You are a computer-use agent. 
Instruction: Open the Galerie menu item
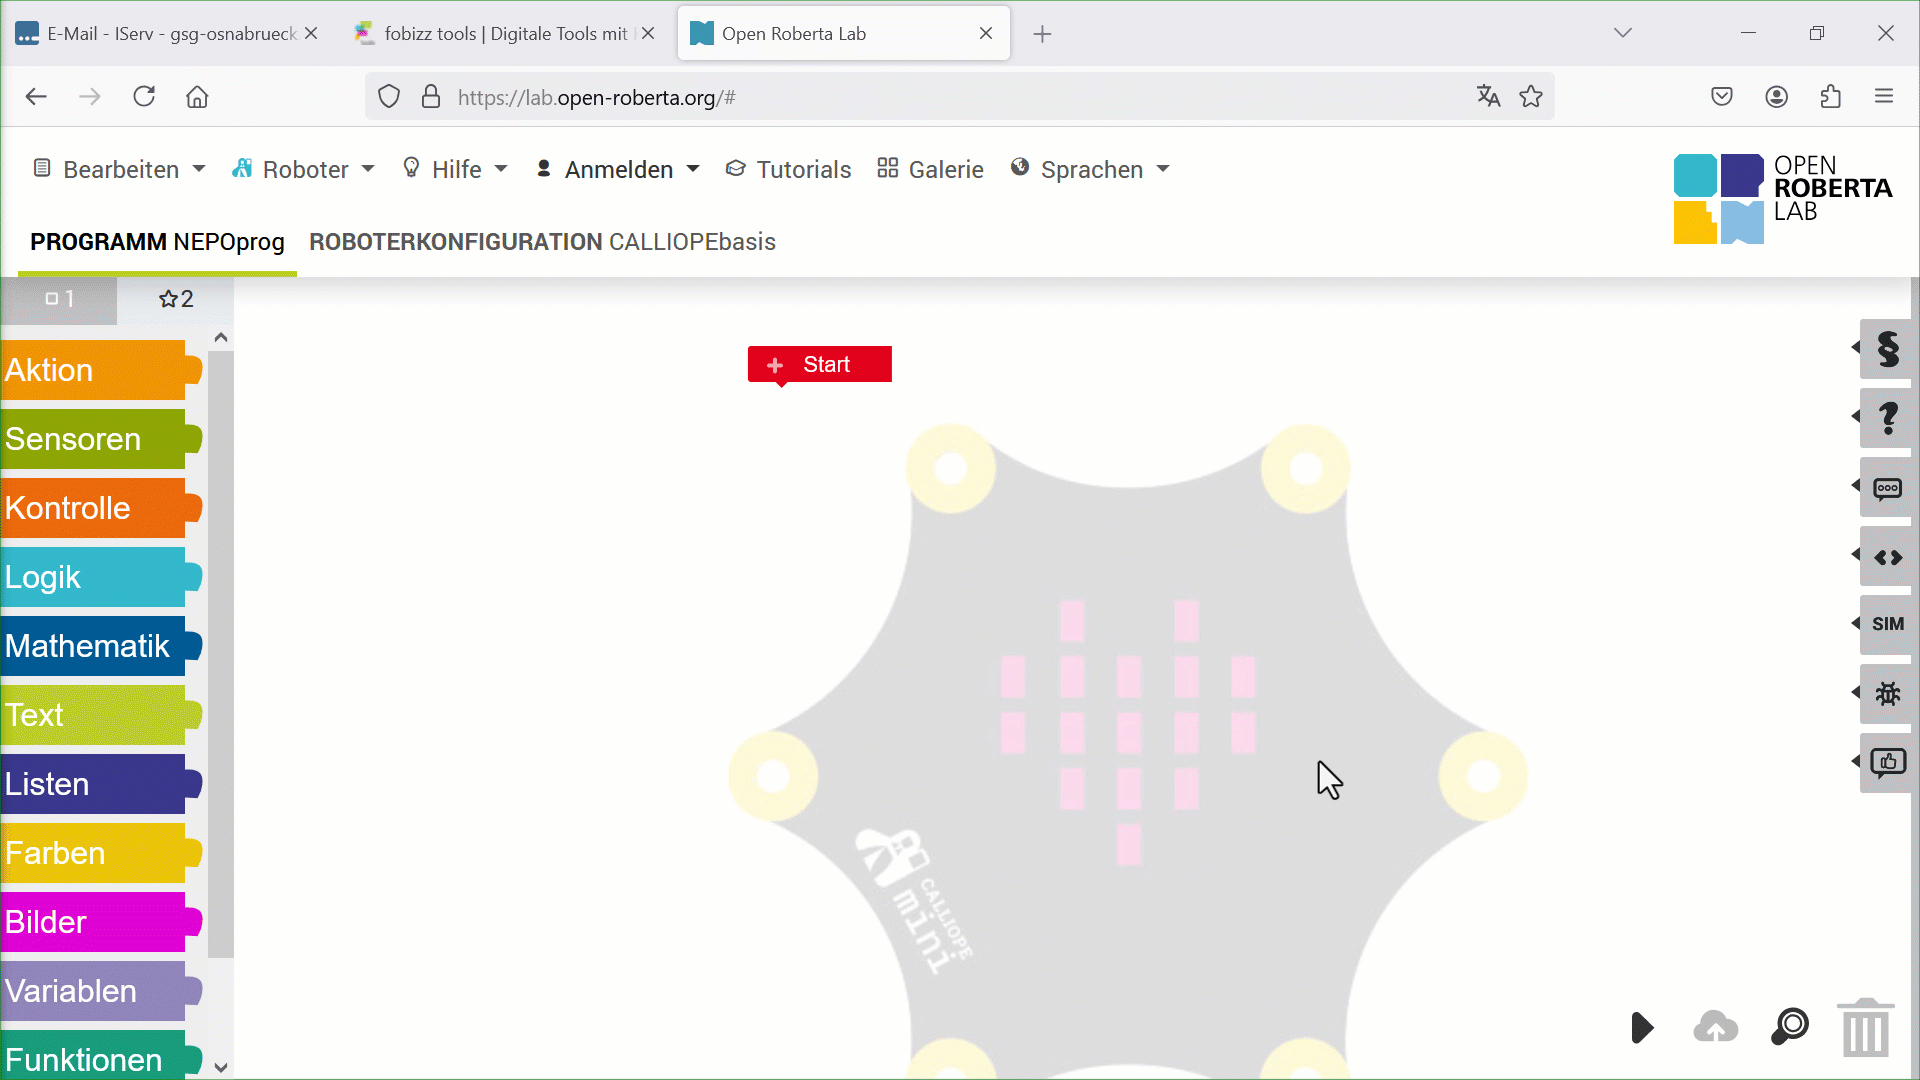pyautogui.click(x=930, y=169)
